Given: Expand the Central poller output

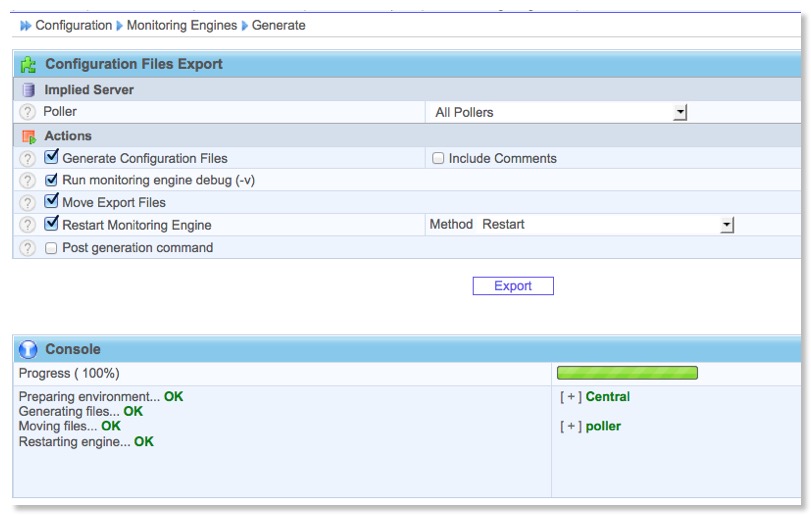Looking at the screenshot, I should 571,397.
